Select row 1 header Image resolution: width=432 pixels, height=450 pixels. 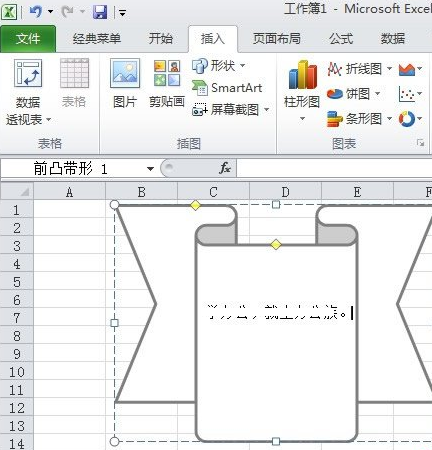[x=17, y=210]
